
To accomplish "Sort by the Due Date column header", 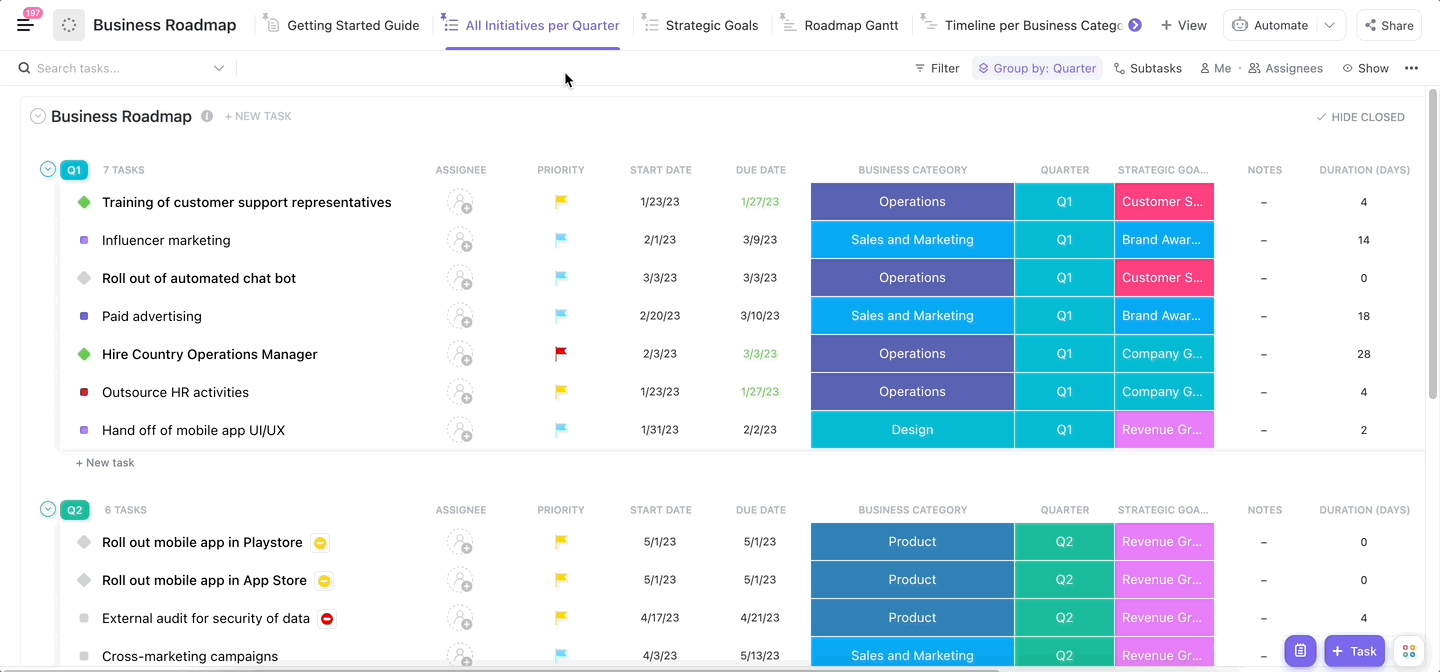I will pos(760,170).
